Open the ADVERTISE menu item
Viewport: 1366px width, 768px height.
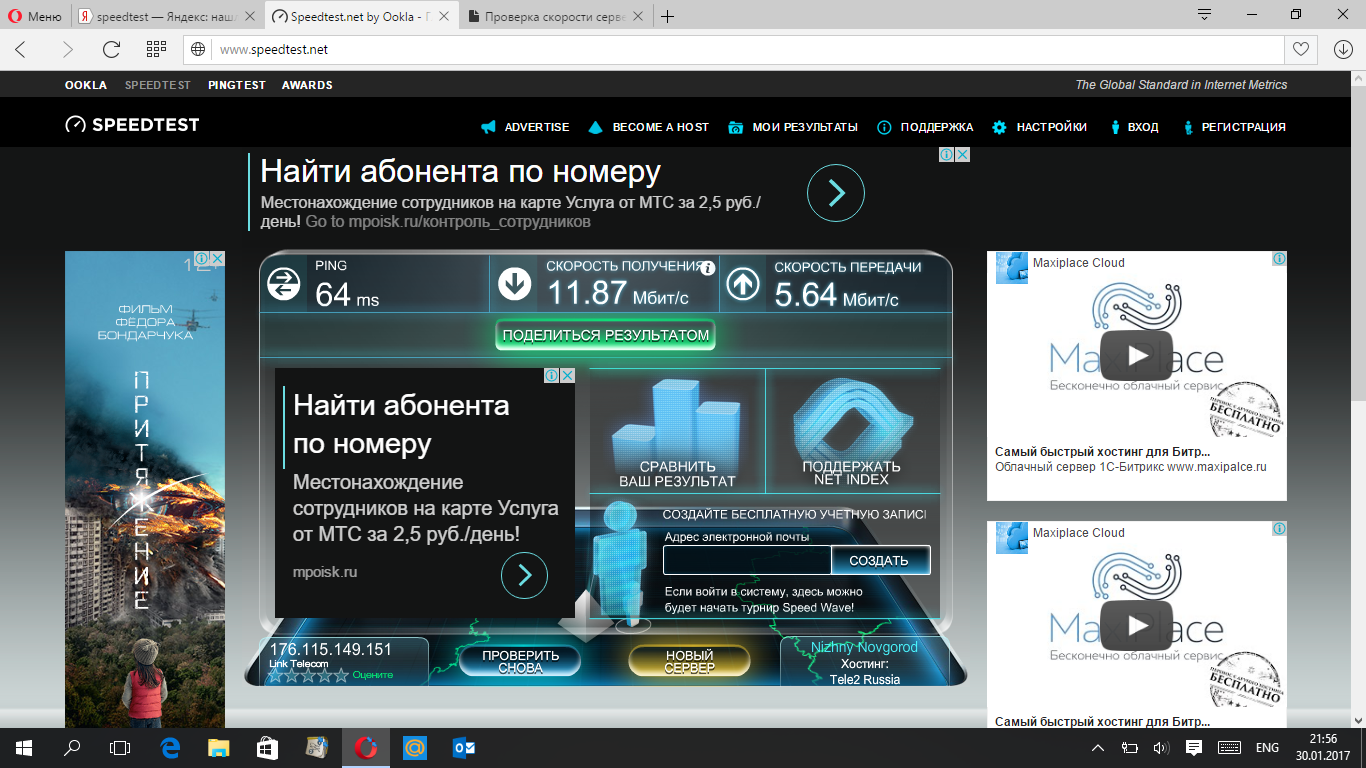[x=525, y=127]
